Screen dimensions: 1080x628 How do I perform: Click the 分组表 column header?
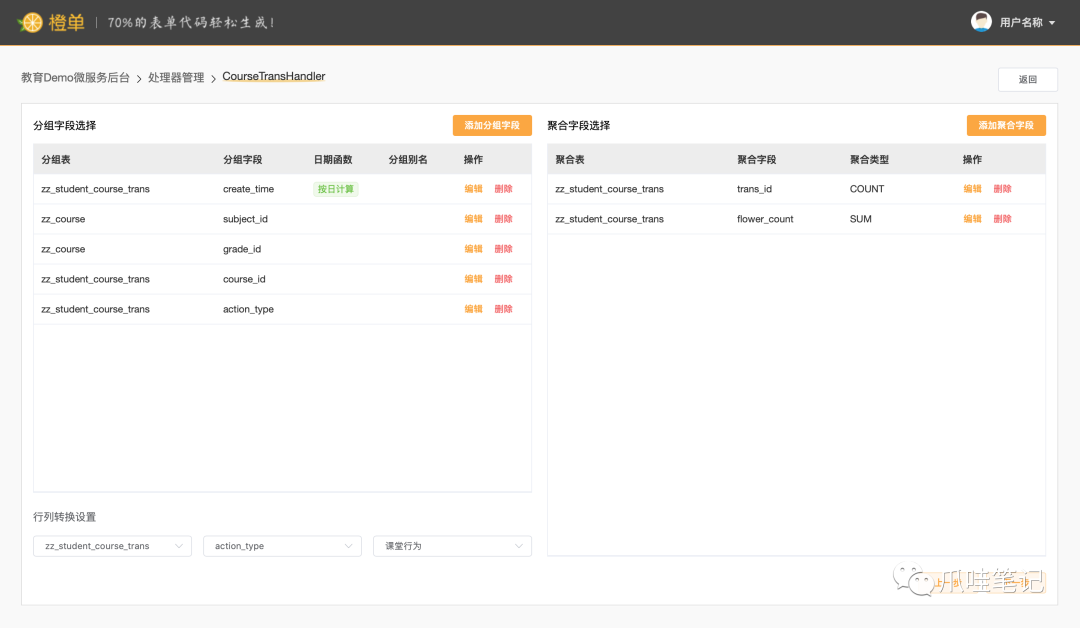pyautogui.click(x=56, y=160)
